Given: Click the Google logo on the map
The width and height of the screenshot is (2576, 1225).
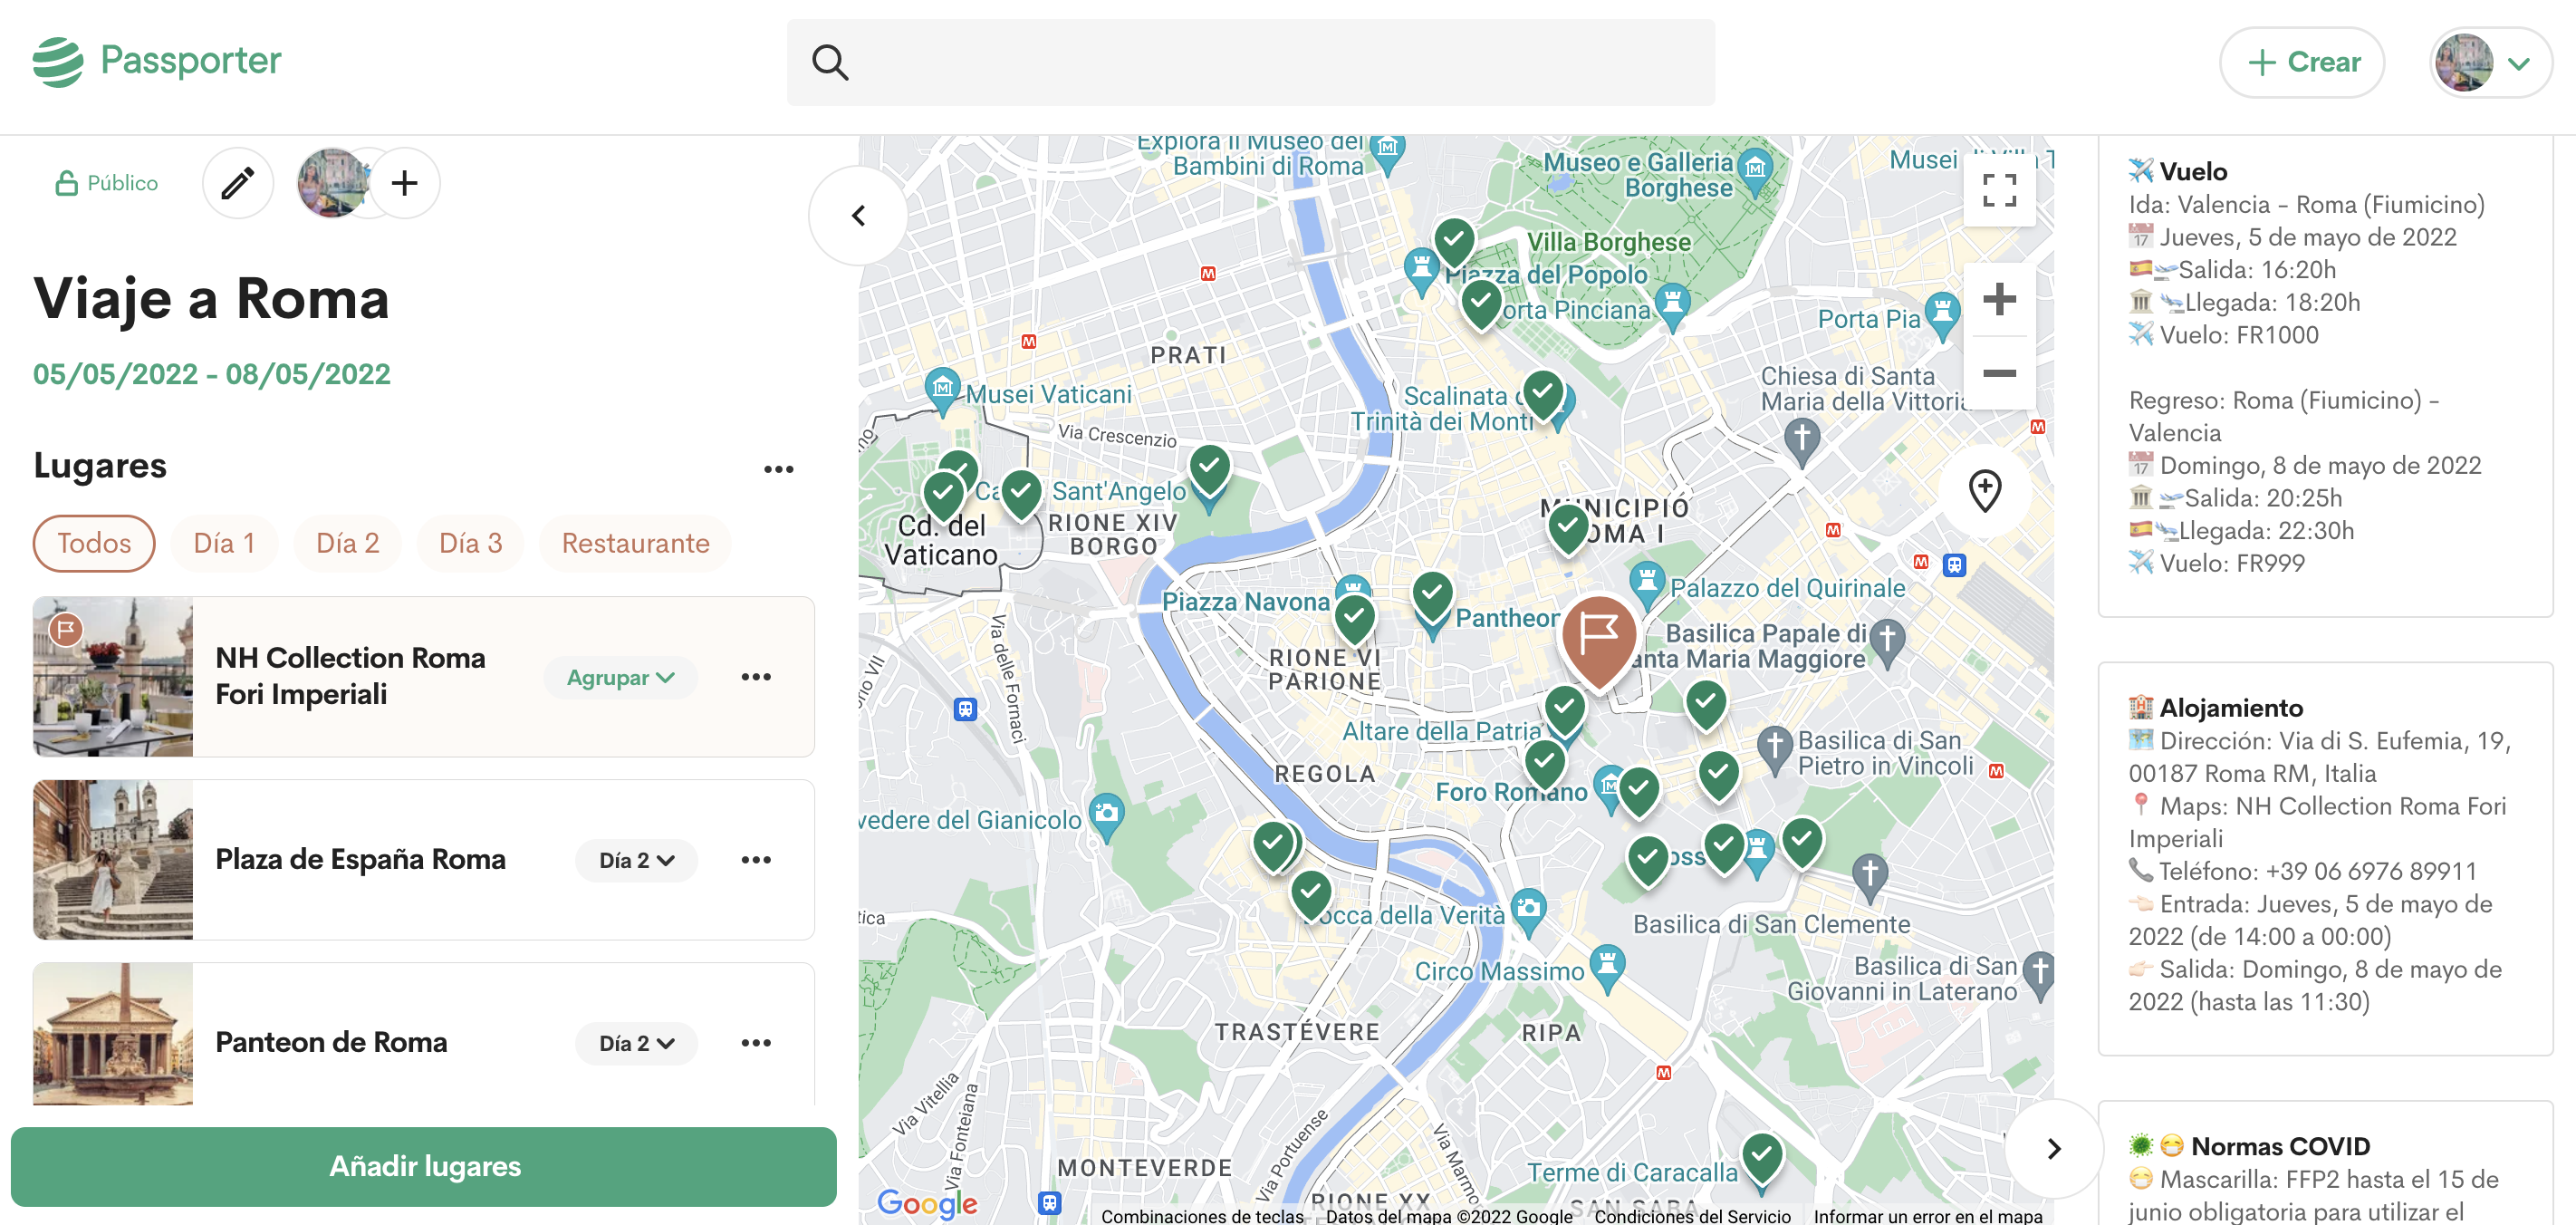Looking at the screenshot, I should (x=927, y=1202).
